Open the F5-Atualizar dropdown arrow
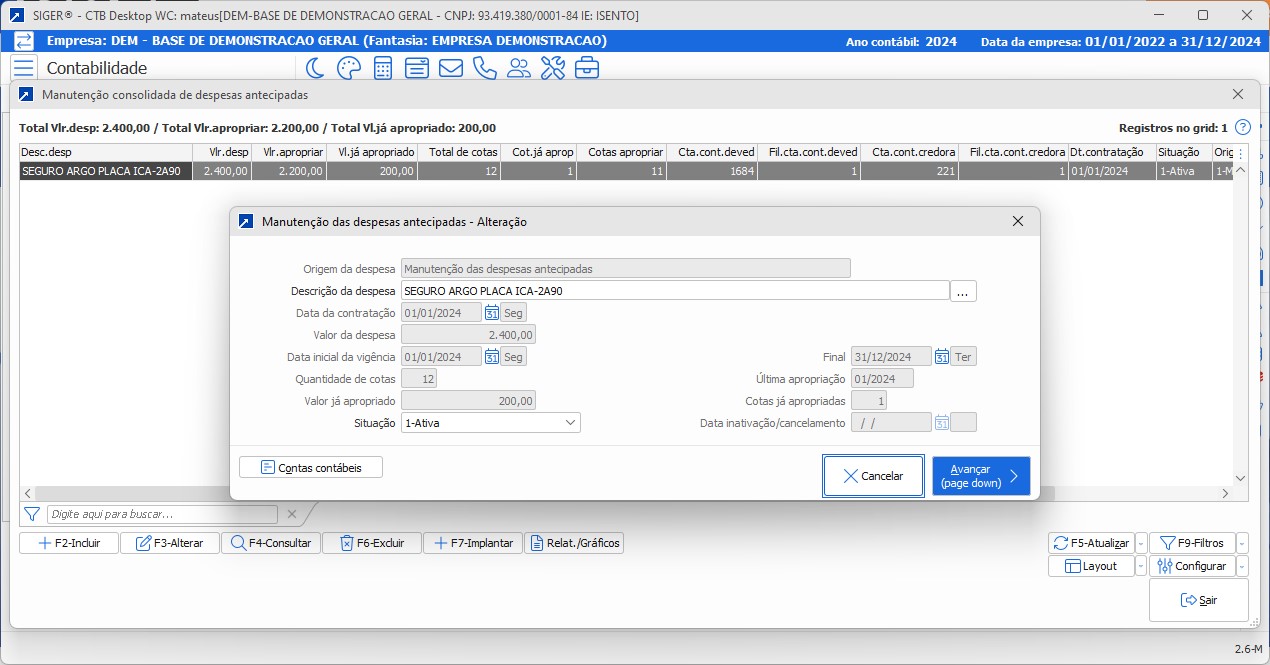 pyautogui.click(x=1139, y=543)
